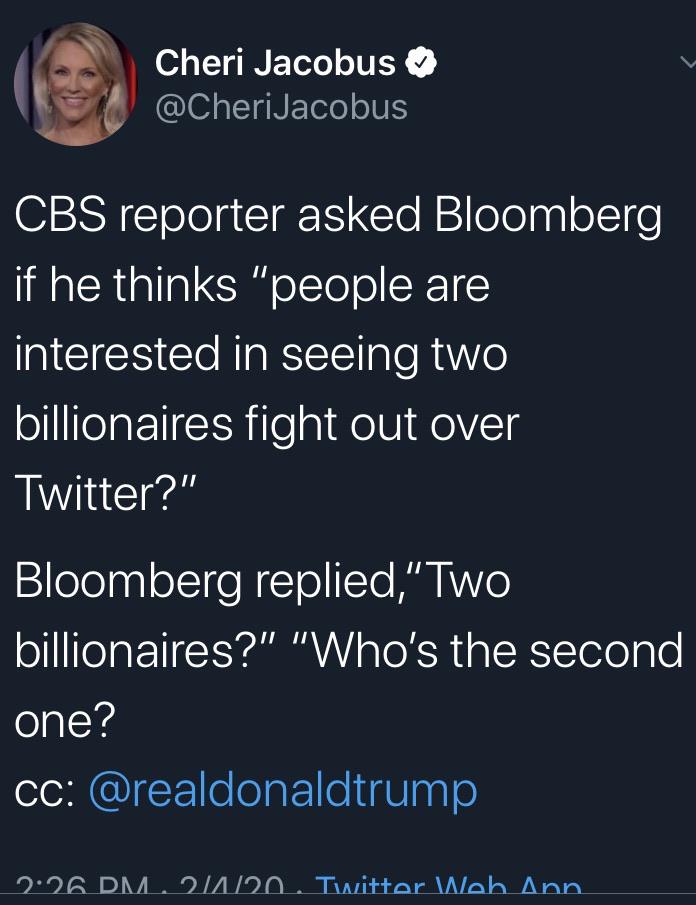Click the "cc:" text before the mention

pos(43,790)
